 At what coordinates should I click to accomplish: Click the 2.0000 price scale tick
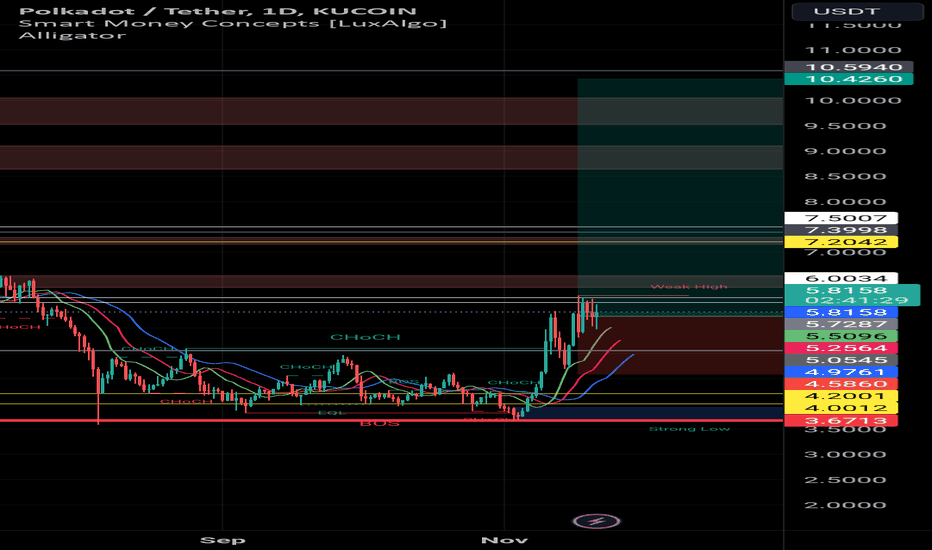(x=845, y=505)
